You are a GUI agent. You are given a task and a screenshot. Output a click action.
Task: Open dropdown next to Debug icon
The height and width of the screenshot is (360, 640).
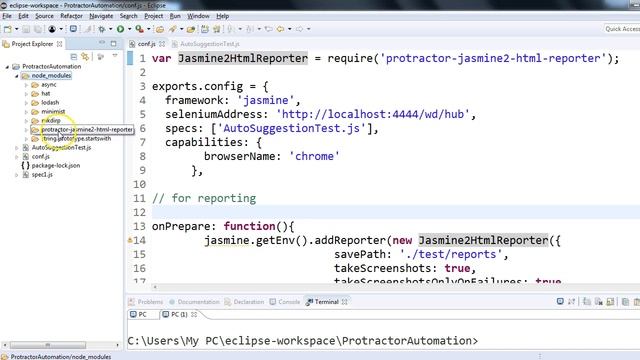pyautogui.click(x=110, y=29)
